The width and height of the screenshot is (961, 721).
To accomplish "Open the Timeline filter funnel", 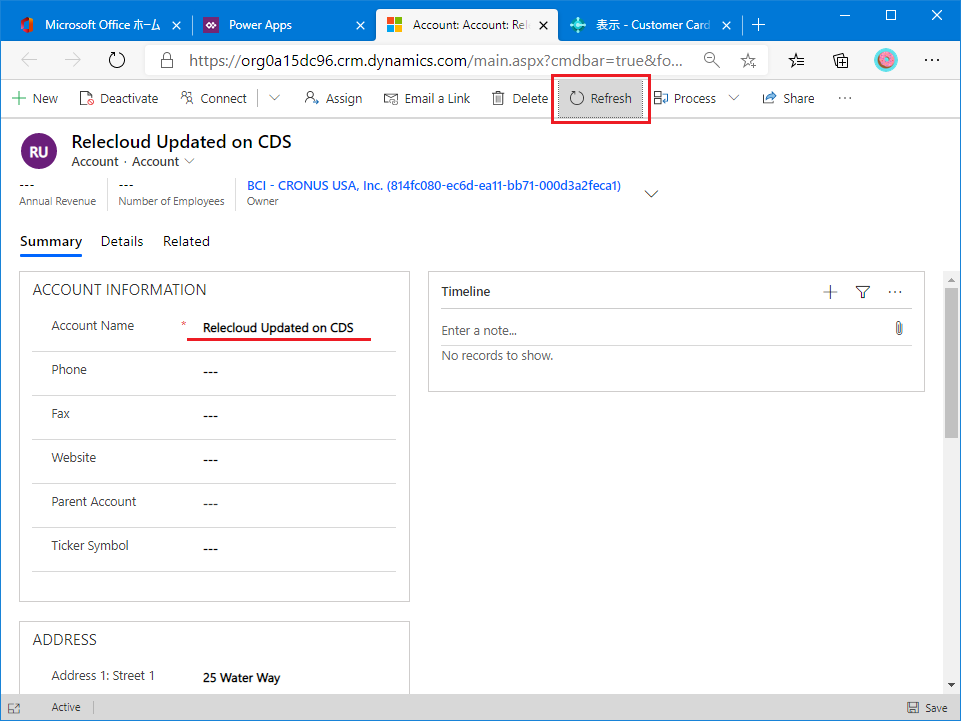I will click(863, 292).
